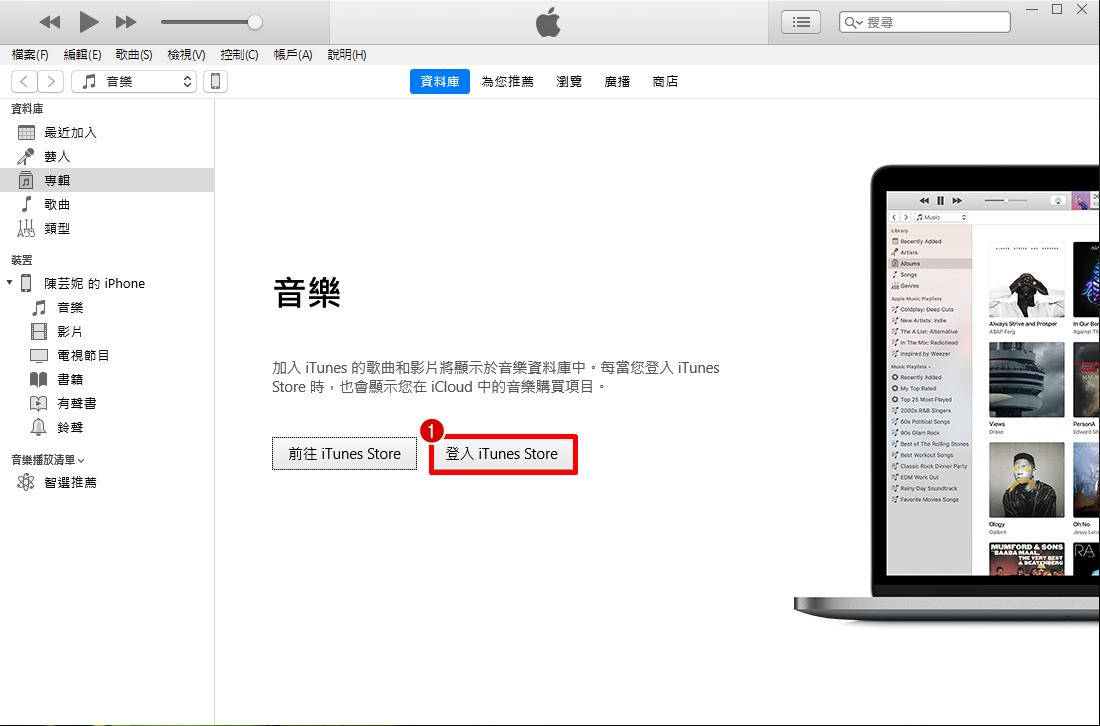The height and width of the screenshot is (726, 1100).
Task: Select 陳芸妮 的 iPhone device
Action: 95,283
